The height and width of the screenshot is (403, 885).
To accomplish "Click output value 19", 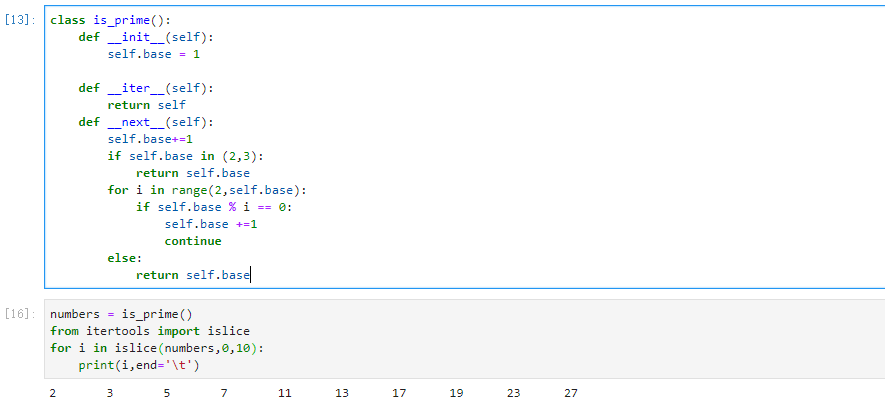I will point(456,393).
